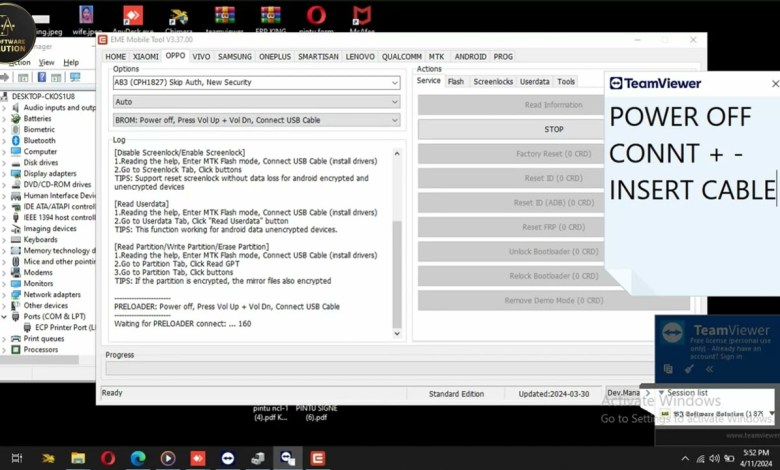Click the Device Manager help toolbar icon

tap(42, 77)
